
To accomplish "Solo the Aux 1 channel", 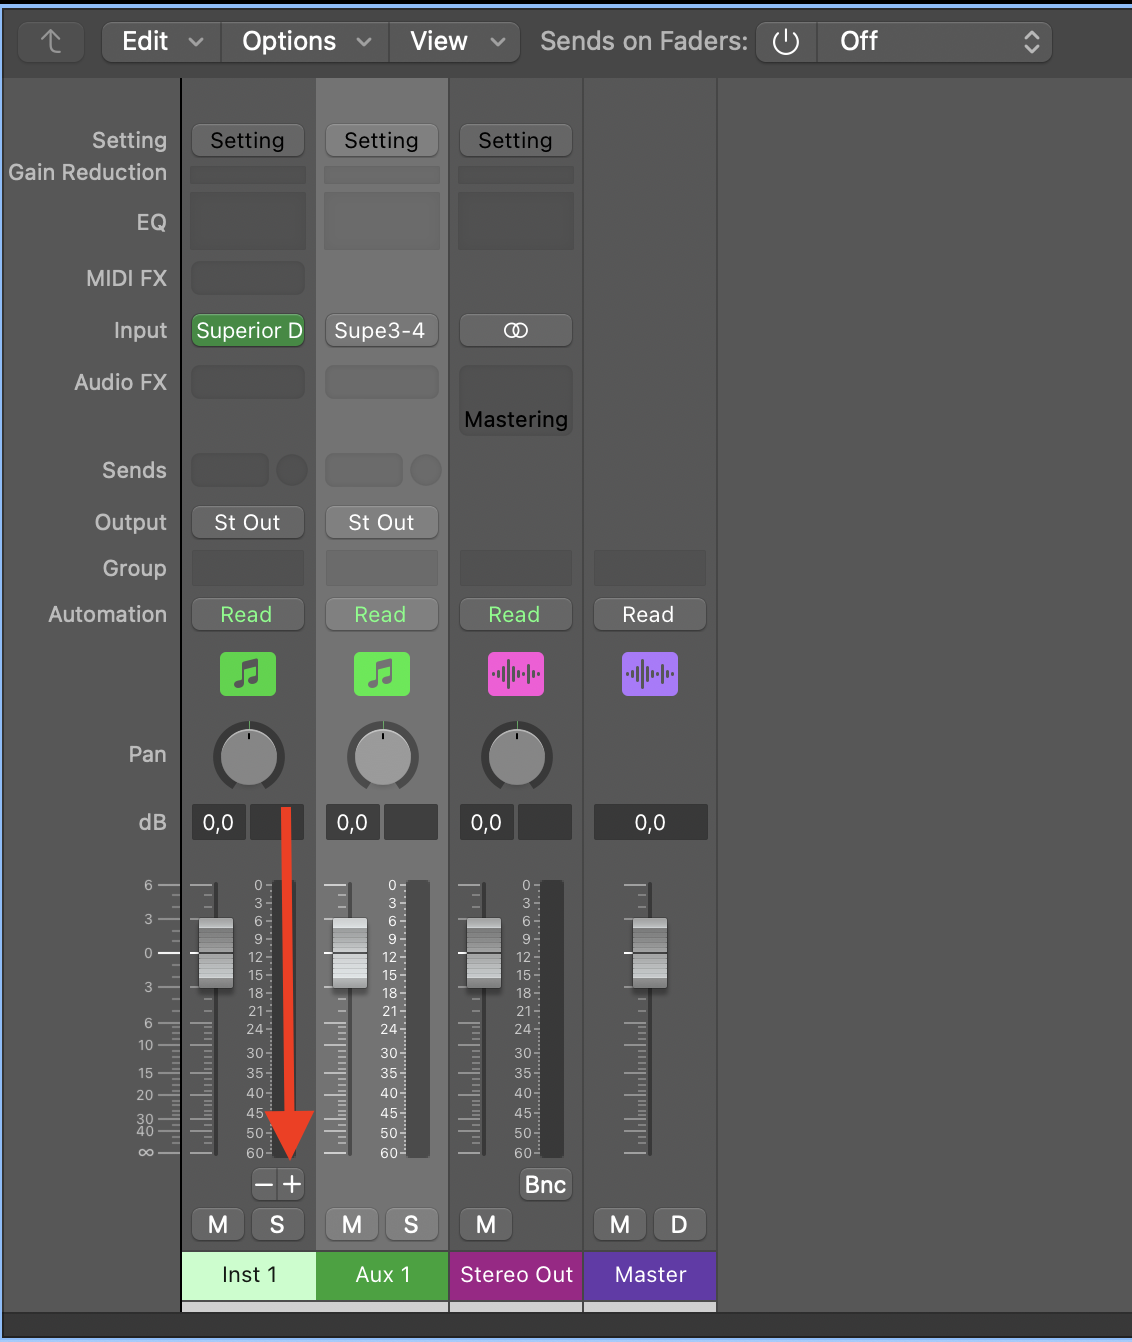I will 411,1224.
